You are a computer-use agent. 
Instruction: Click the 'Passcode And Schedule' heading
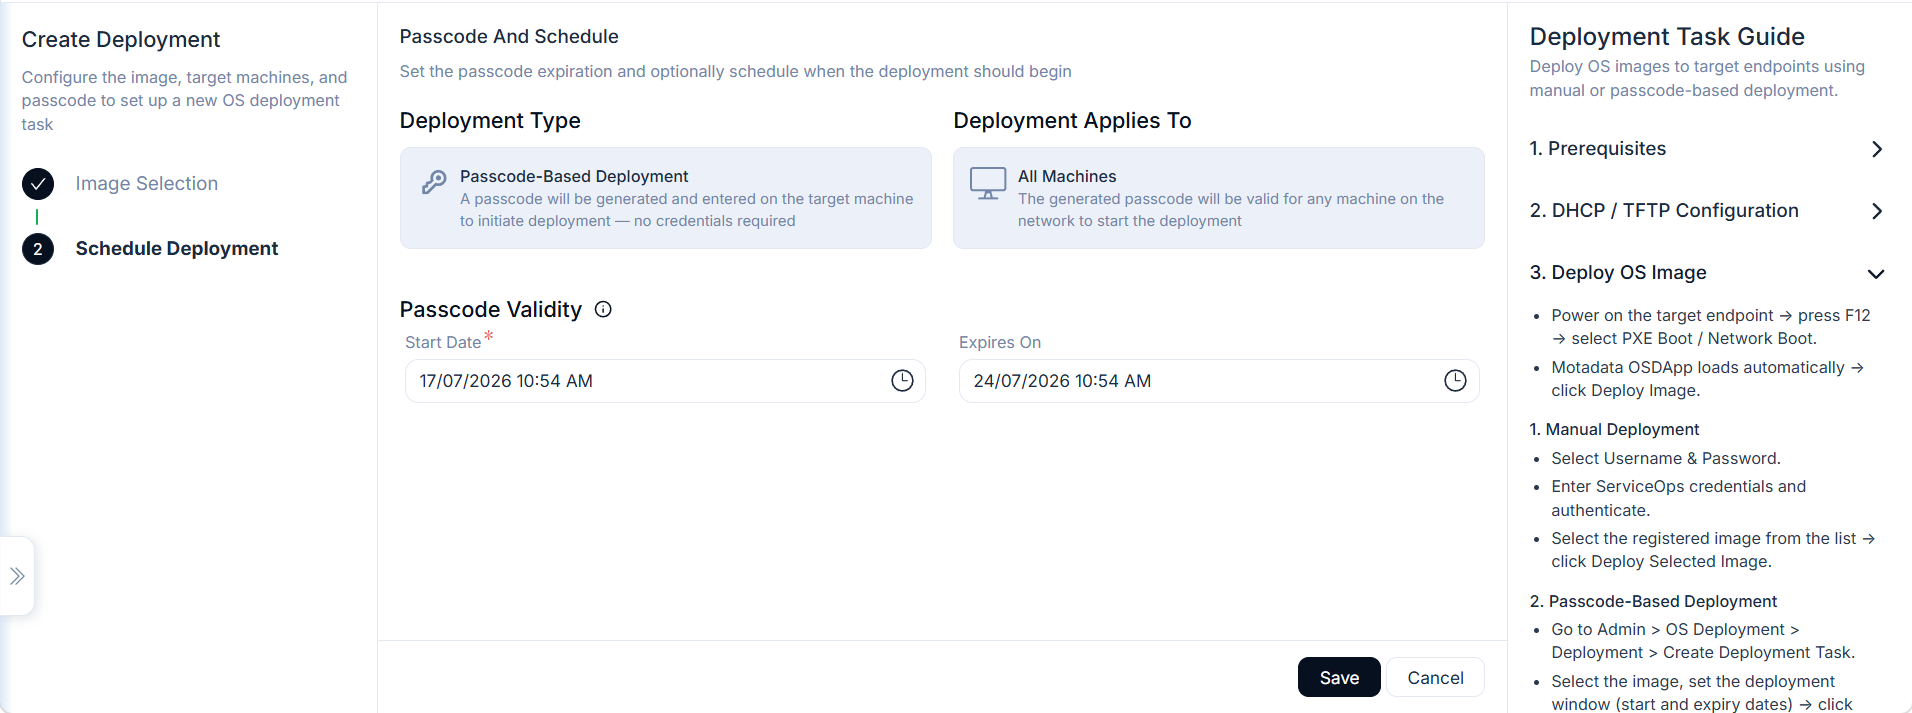tap(509, 37)
